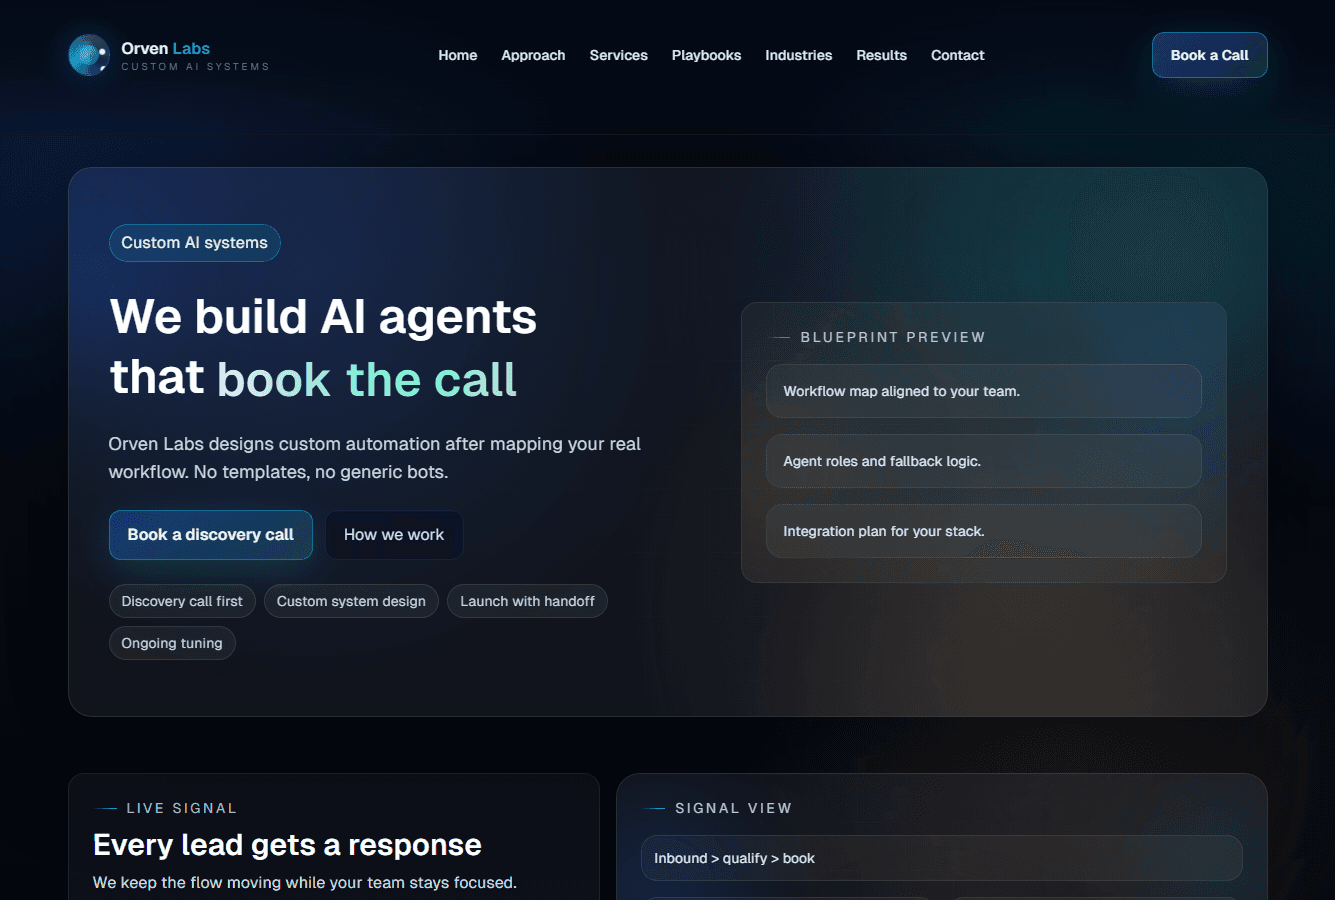
Task: Click the Orven Labs globe logo icon
Action: 89,55
